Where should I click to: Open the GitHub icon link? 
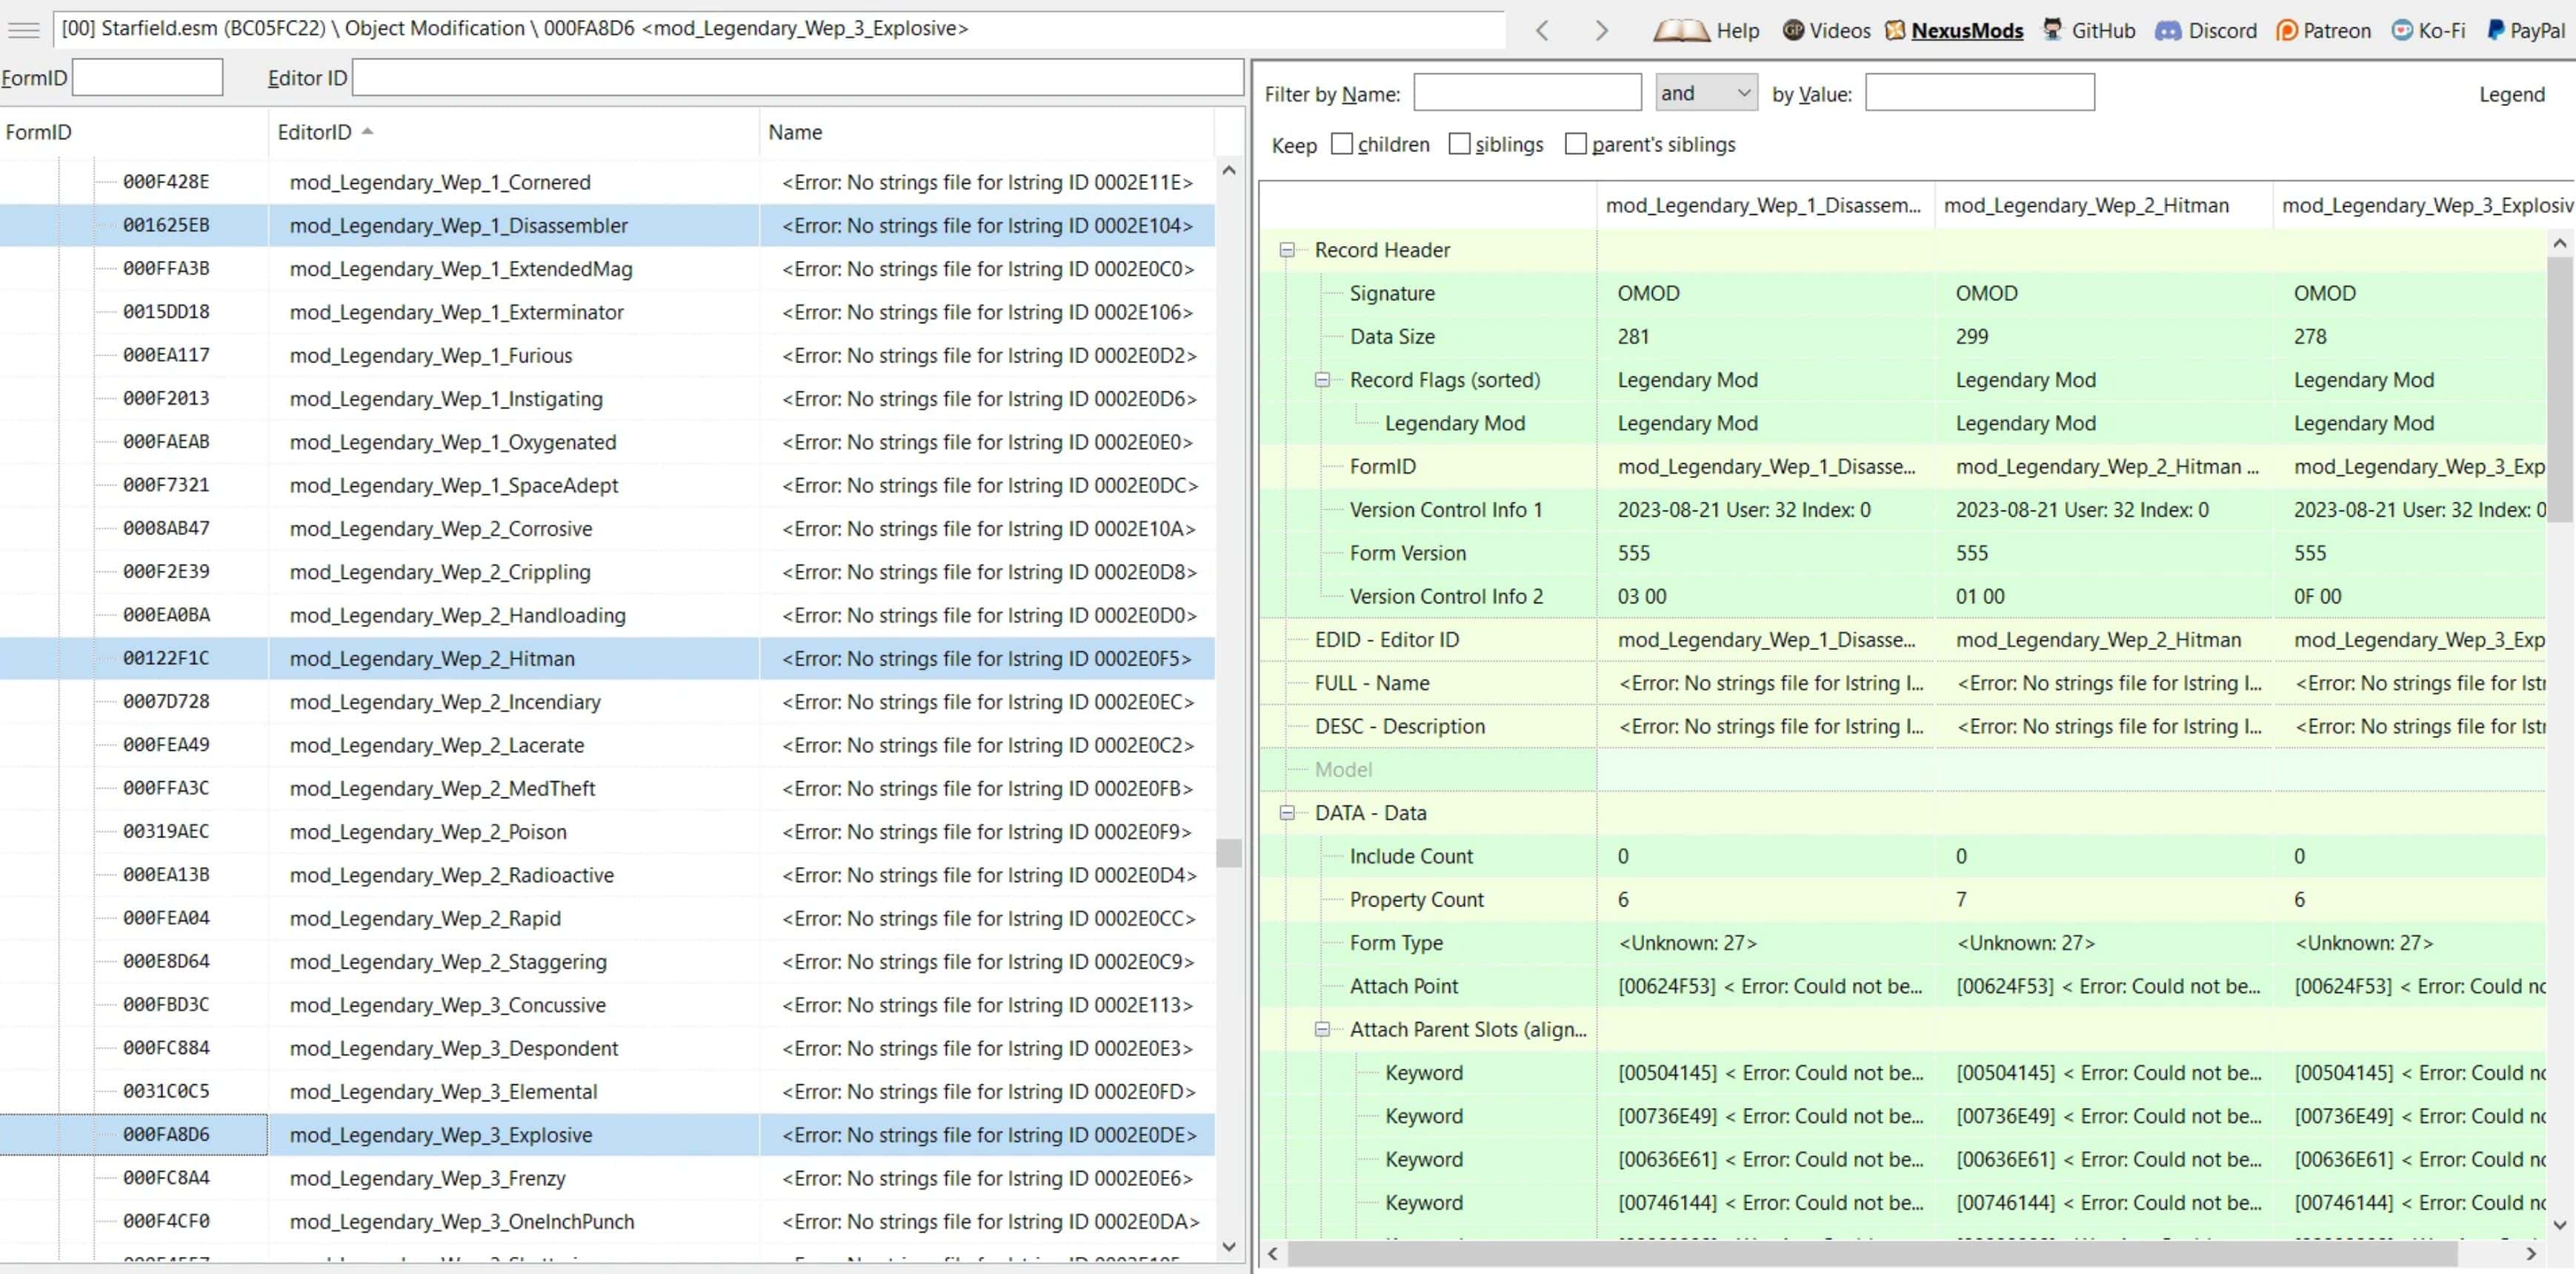[x=2052, y=29]
